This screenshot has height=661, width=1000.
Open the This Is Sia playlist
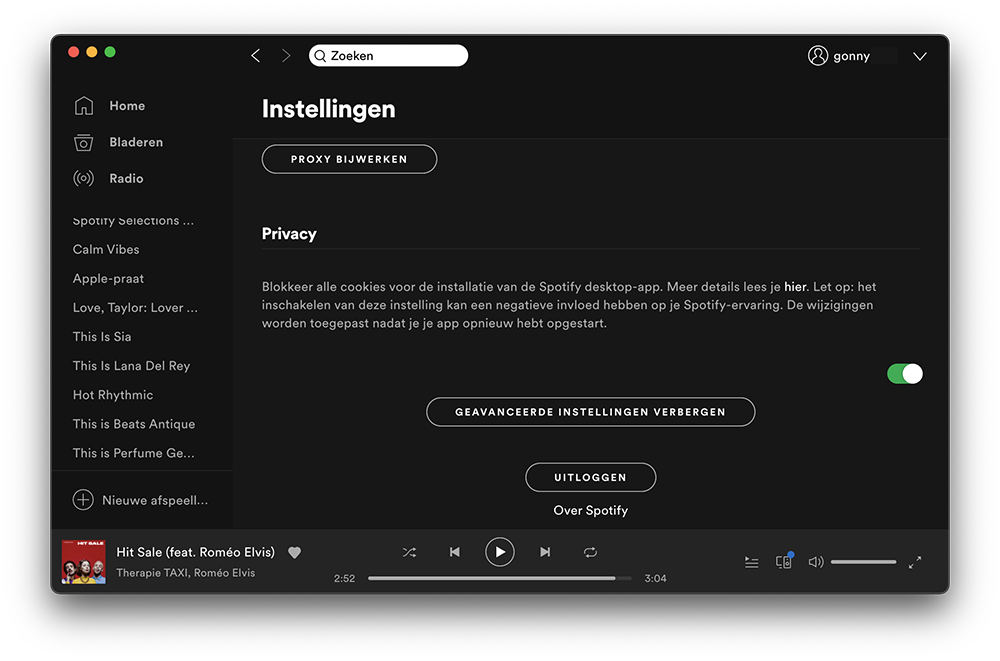(x=102, y=337)
